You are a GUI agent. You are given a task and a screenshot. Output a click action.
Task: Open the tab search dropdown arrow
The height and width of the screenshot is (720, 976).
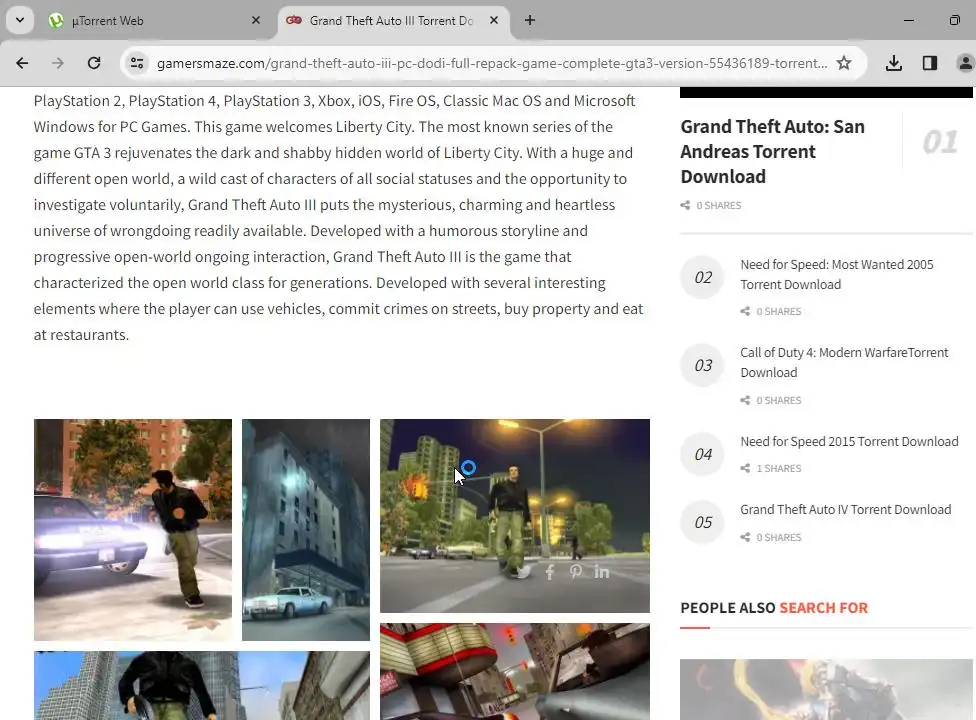(x=20, y=21)
